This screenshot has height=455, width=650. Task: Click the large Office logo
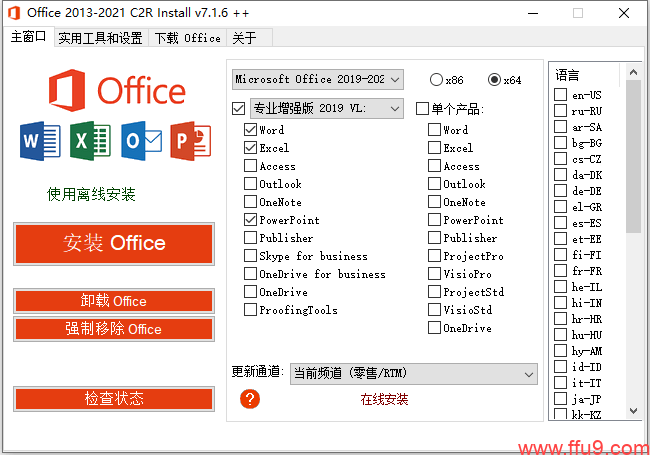(x=117, y=90)
